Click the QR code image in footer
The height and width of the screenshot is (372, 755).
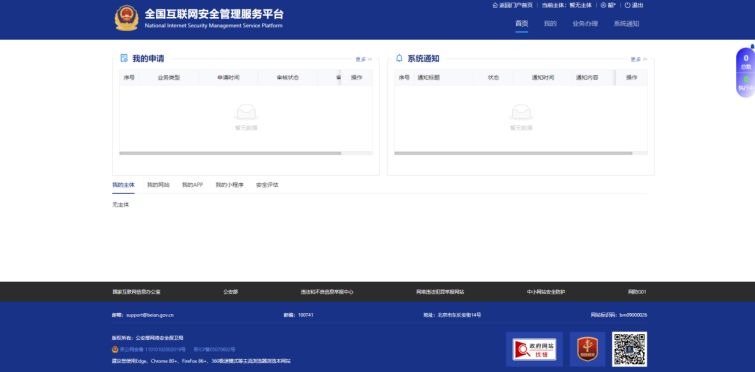[x=629, y=349]
